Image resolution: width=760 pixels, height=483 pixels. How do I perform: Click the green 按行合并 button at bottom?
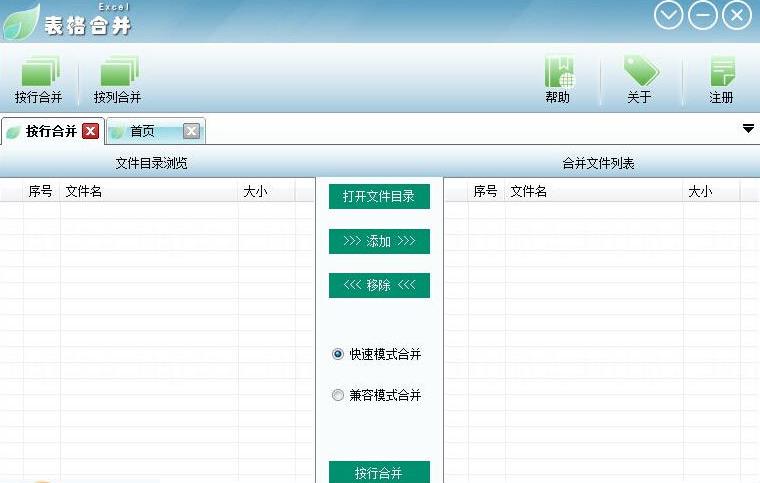point(379,472)
